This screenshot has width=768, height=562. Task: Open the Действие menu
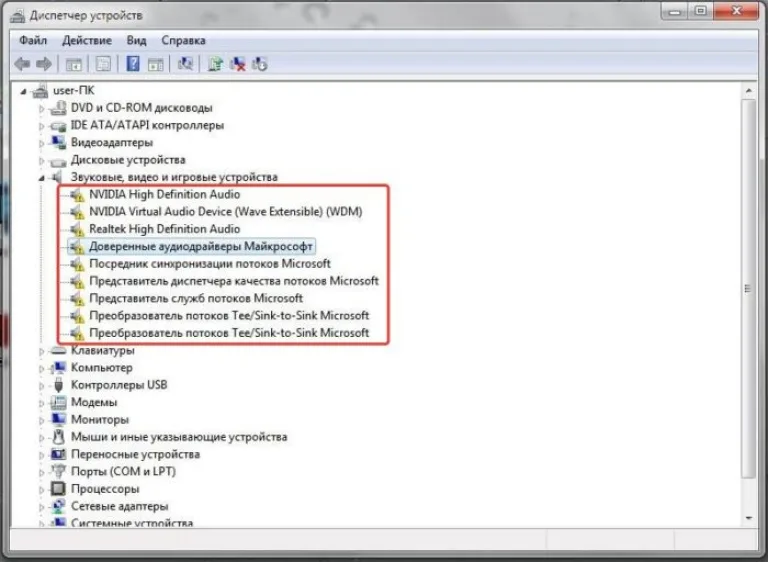click(x=87, y=40)
